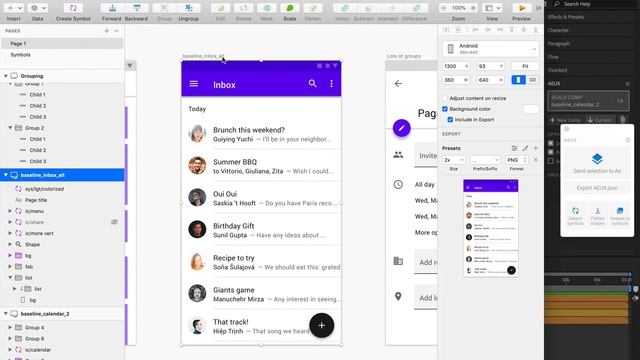Move layer Forward using toolbar icon

(112, 8)
